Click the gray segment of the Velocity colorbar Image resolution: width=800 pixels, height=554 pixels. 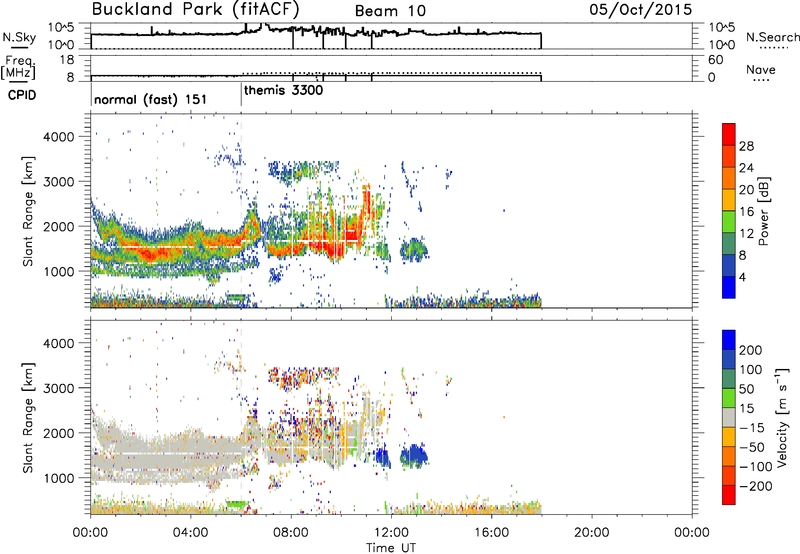coord(729,417)
